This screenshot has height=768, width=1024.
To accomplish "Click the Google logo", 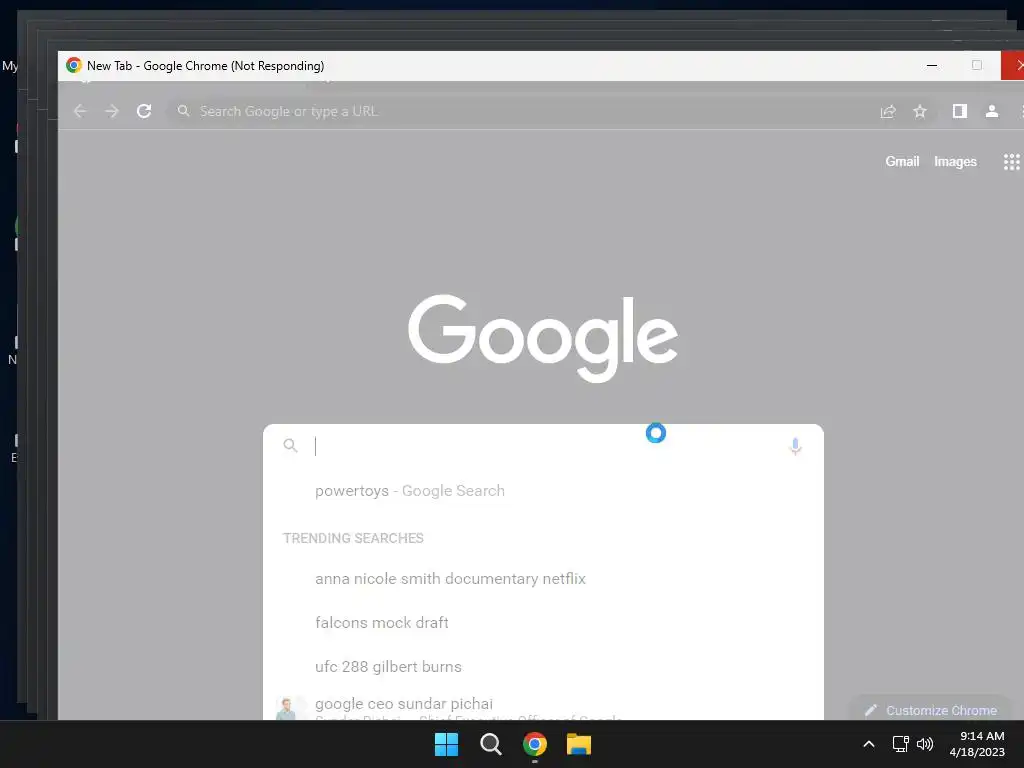I will coord(543,338).
